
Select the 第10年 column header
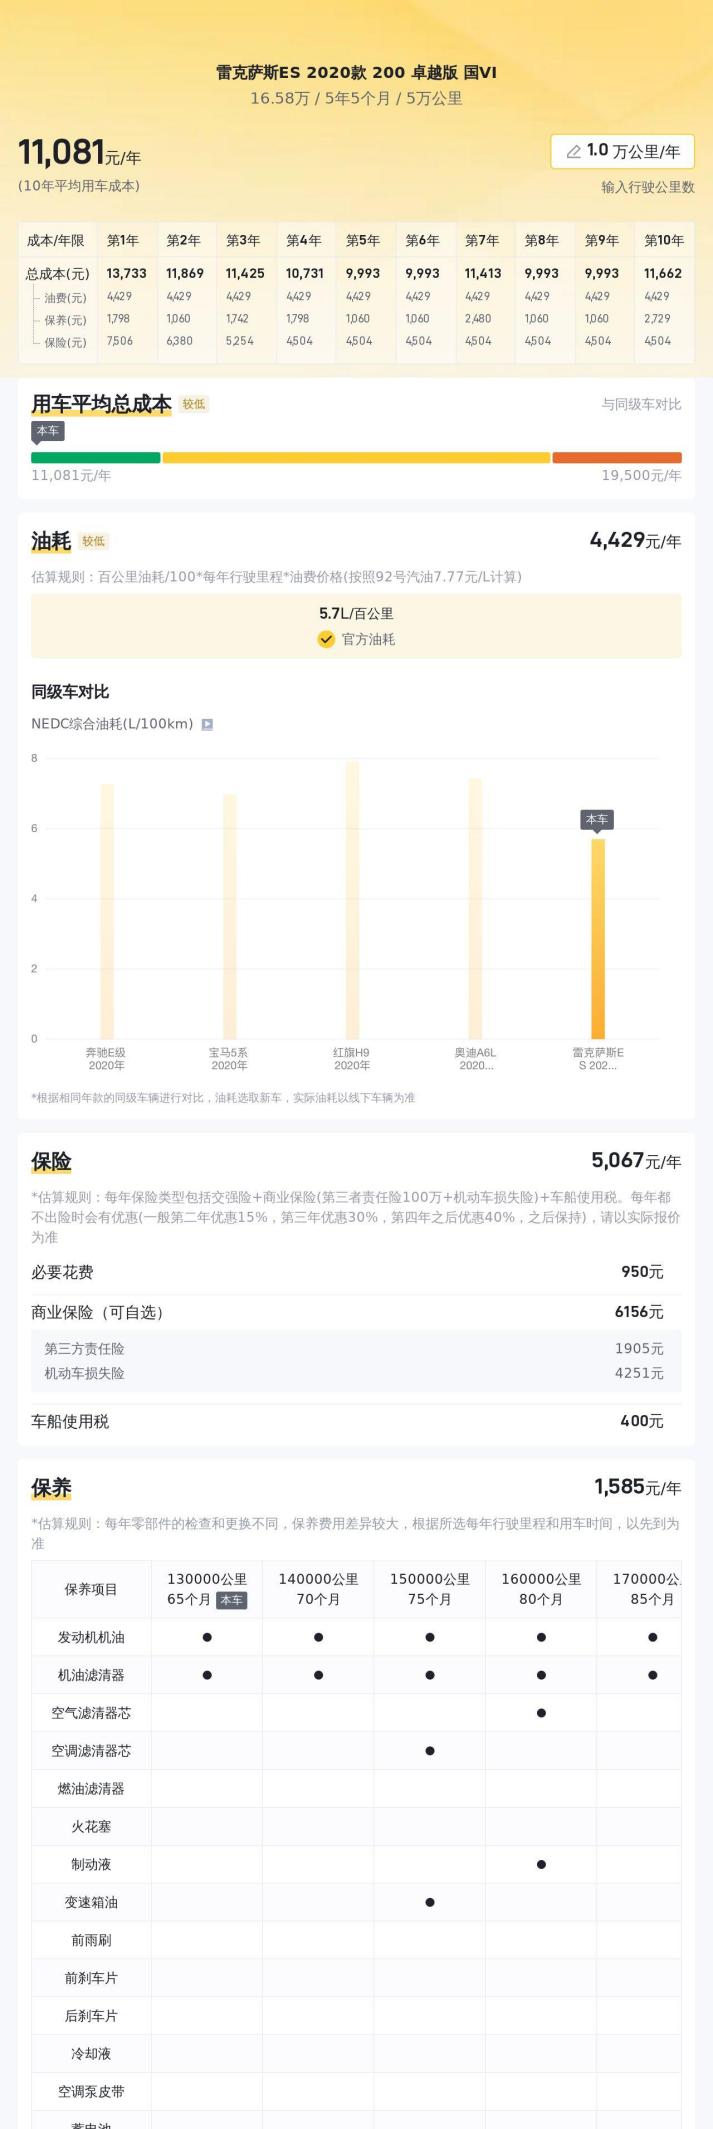click(664, 240)
